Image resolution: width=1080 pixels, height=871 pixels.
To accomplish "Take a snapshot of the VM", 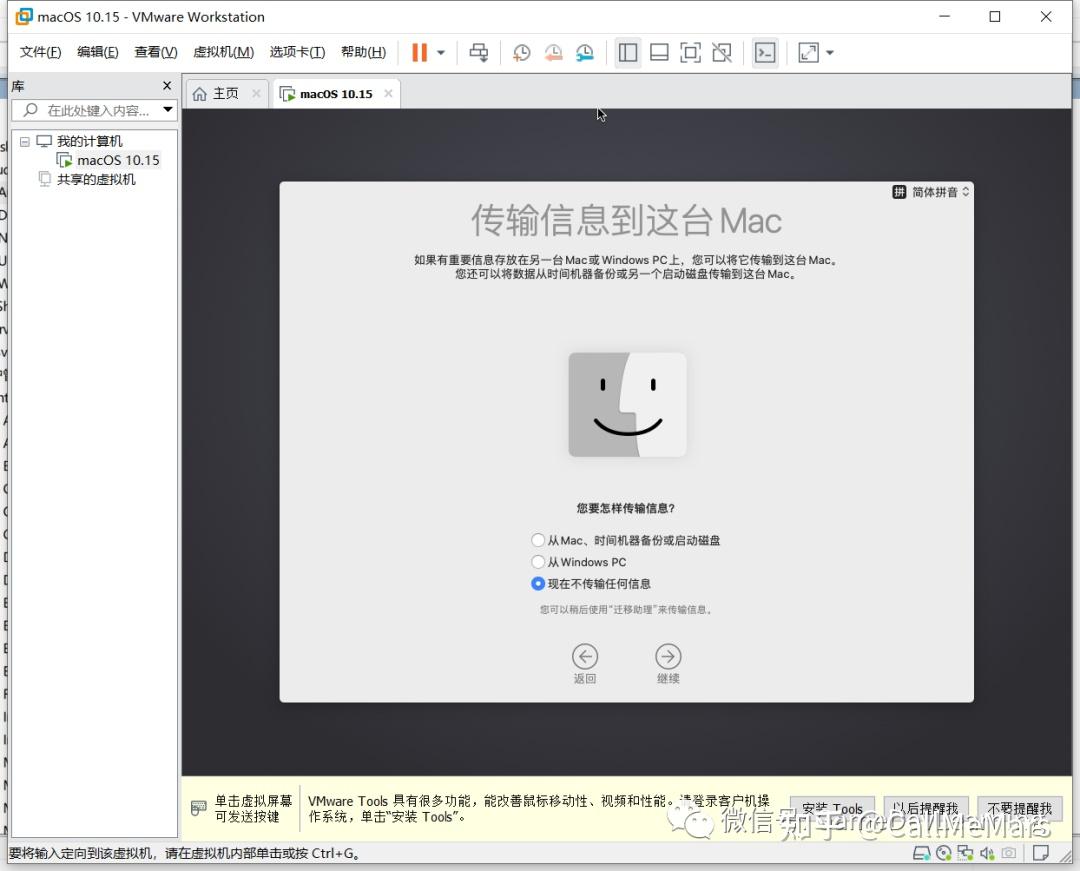I will (521, 52).
